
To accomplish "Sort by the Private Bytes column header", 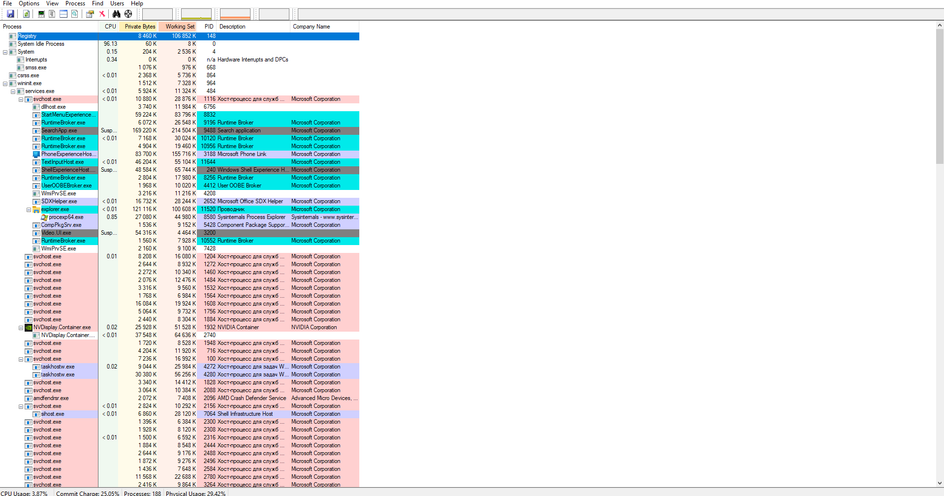I will point(138,26).
